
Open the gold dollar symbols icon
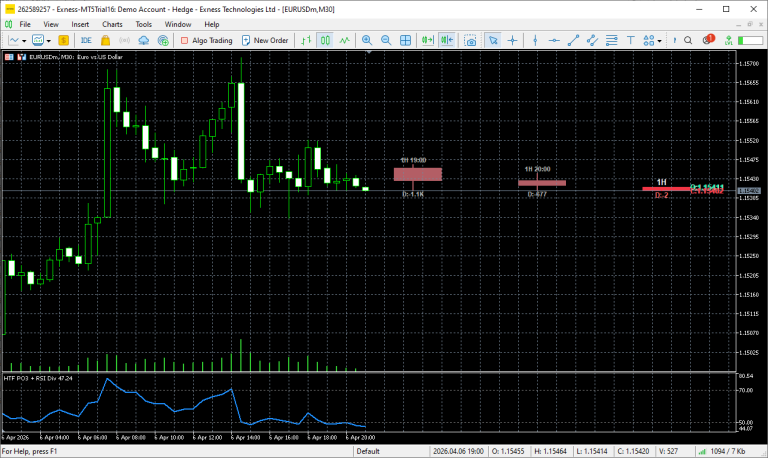click(x=63, y=40)
